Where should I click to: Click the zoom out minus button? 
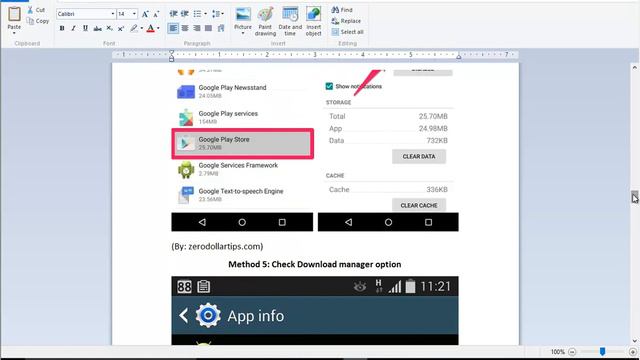[x=572, y=351]
